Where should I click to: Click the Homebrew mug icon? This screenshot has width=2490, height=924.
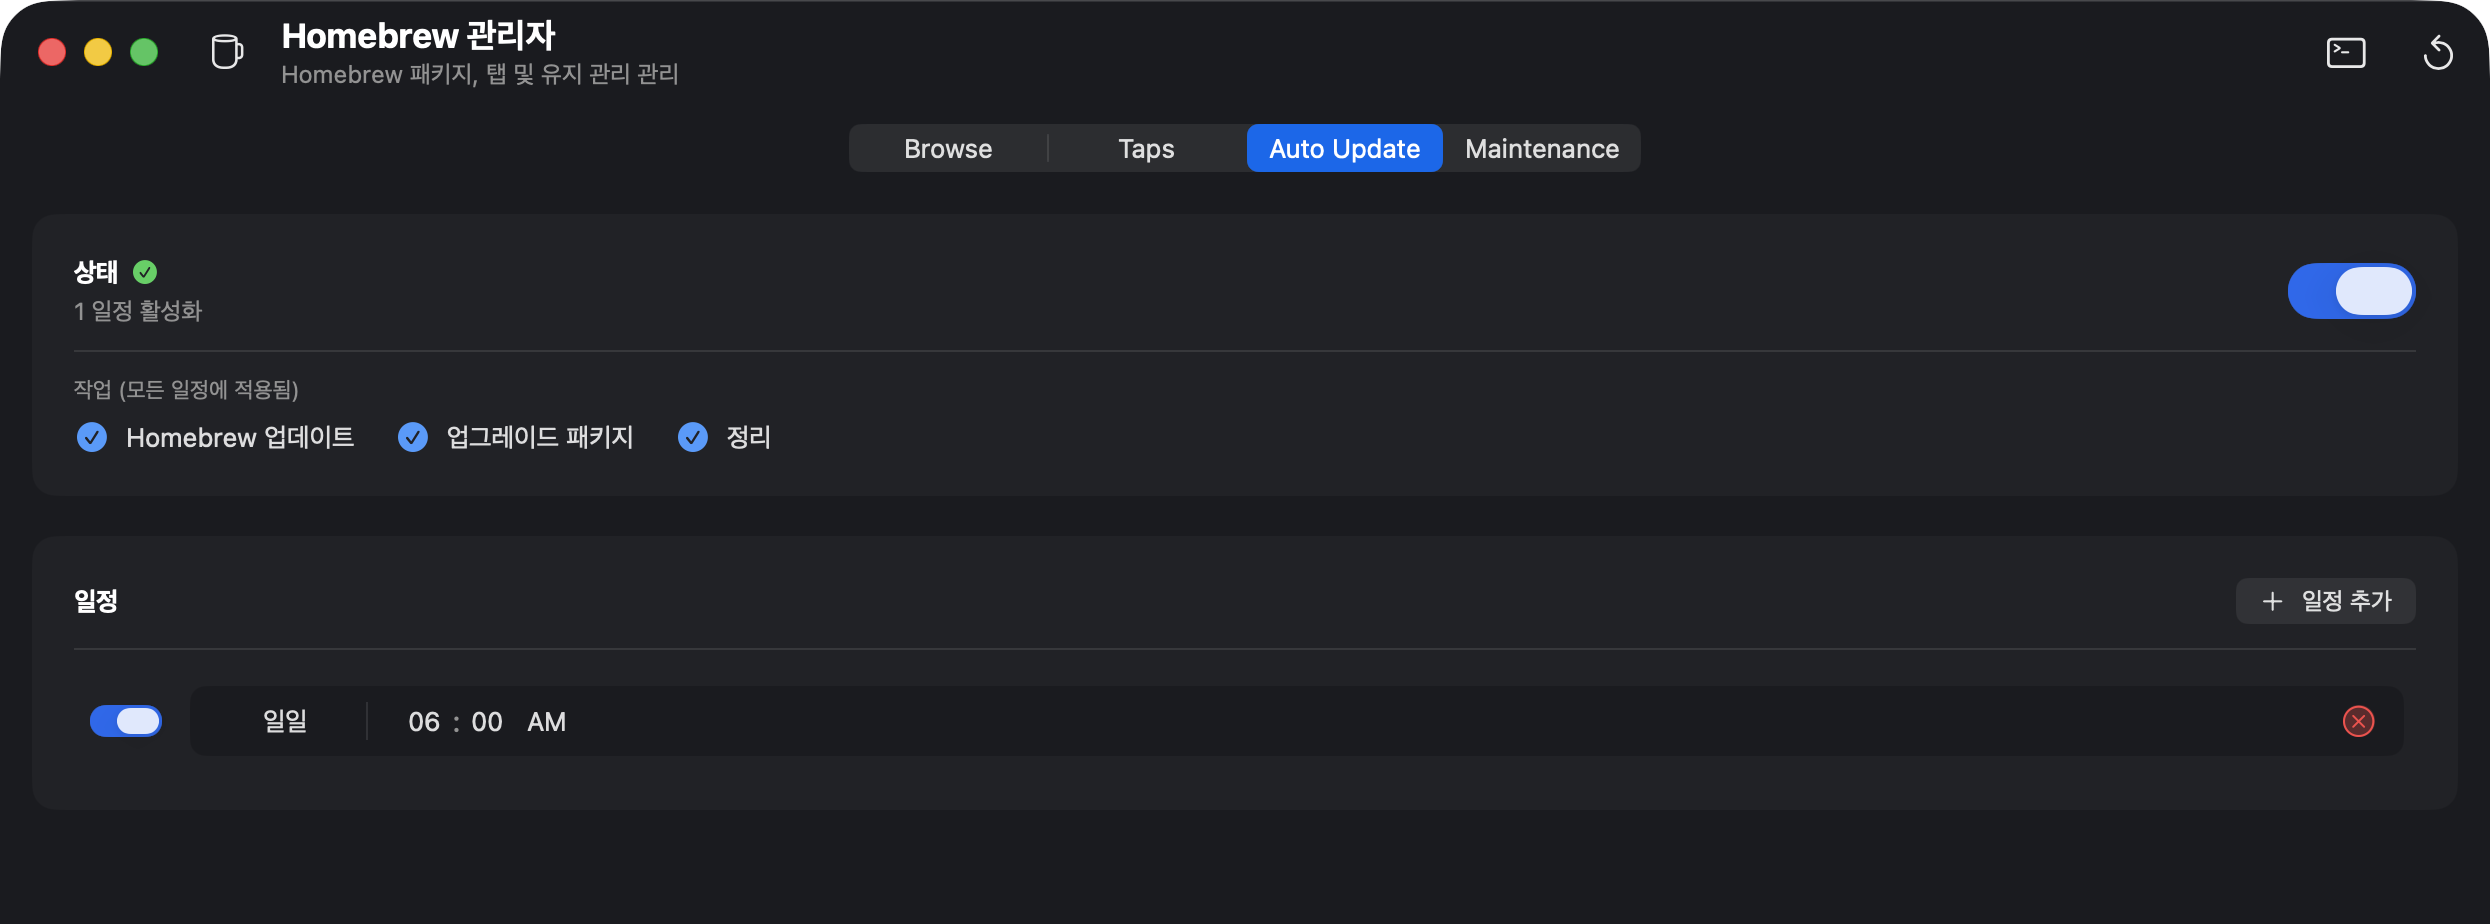point(227,52)
